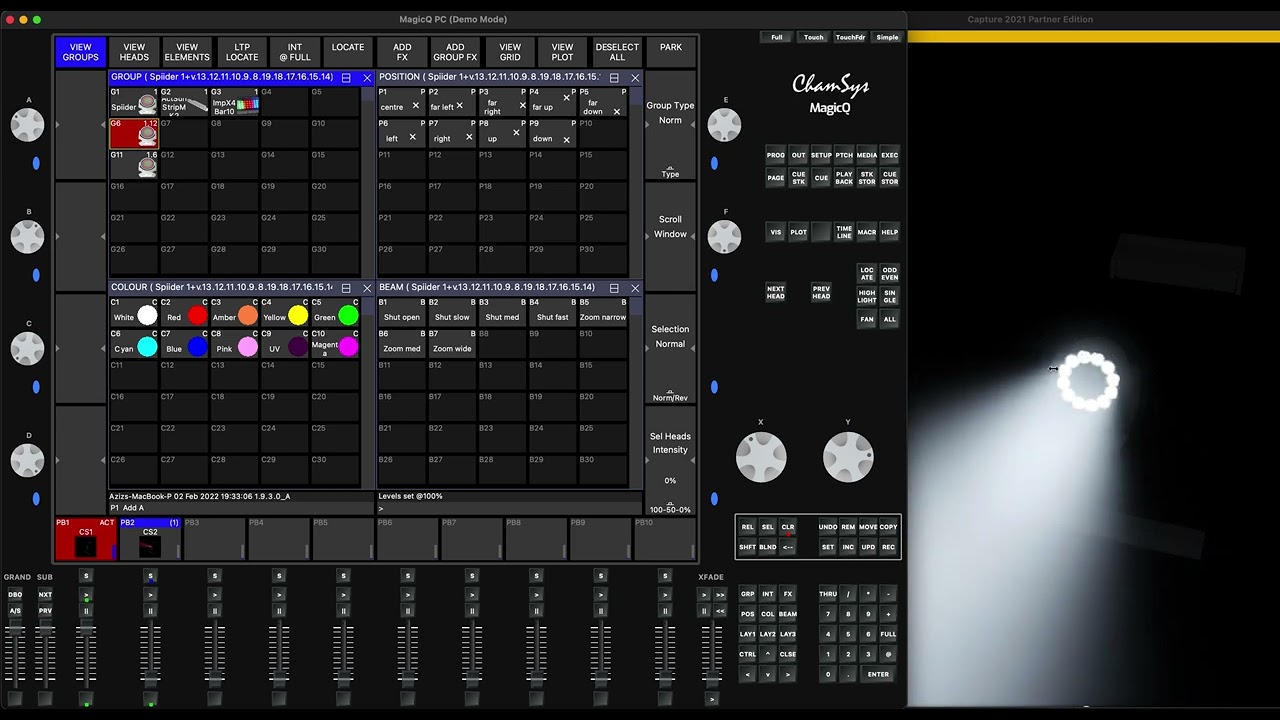The image size is (1280, 720).
Task: Open the VIEW GRID tab
Action: click(x=510, y=52)
